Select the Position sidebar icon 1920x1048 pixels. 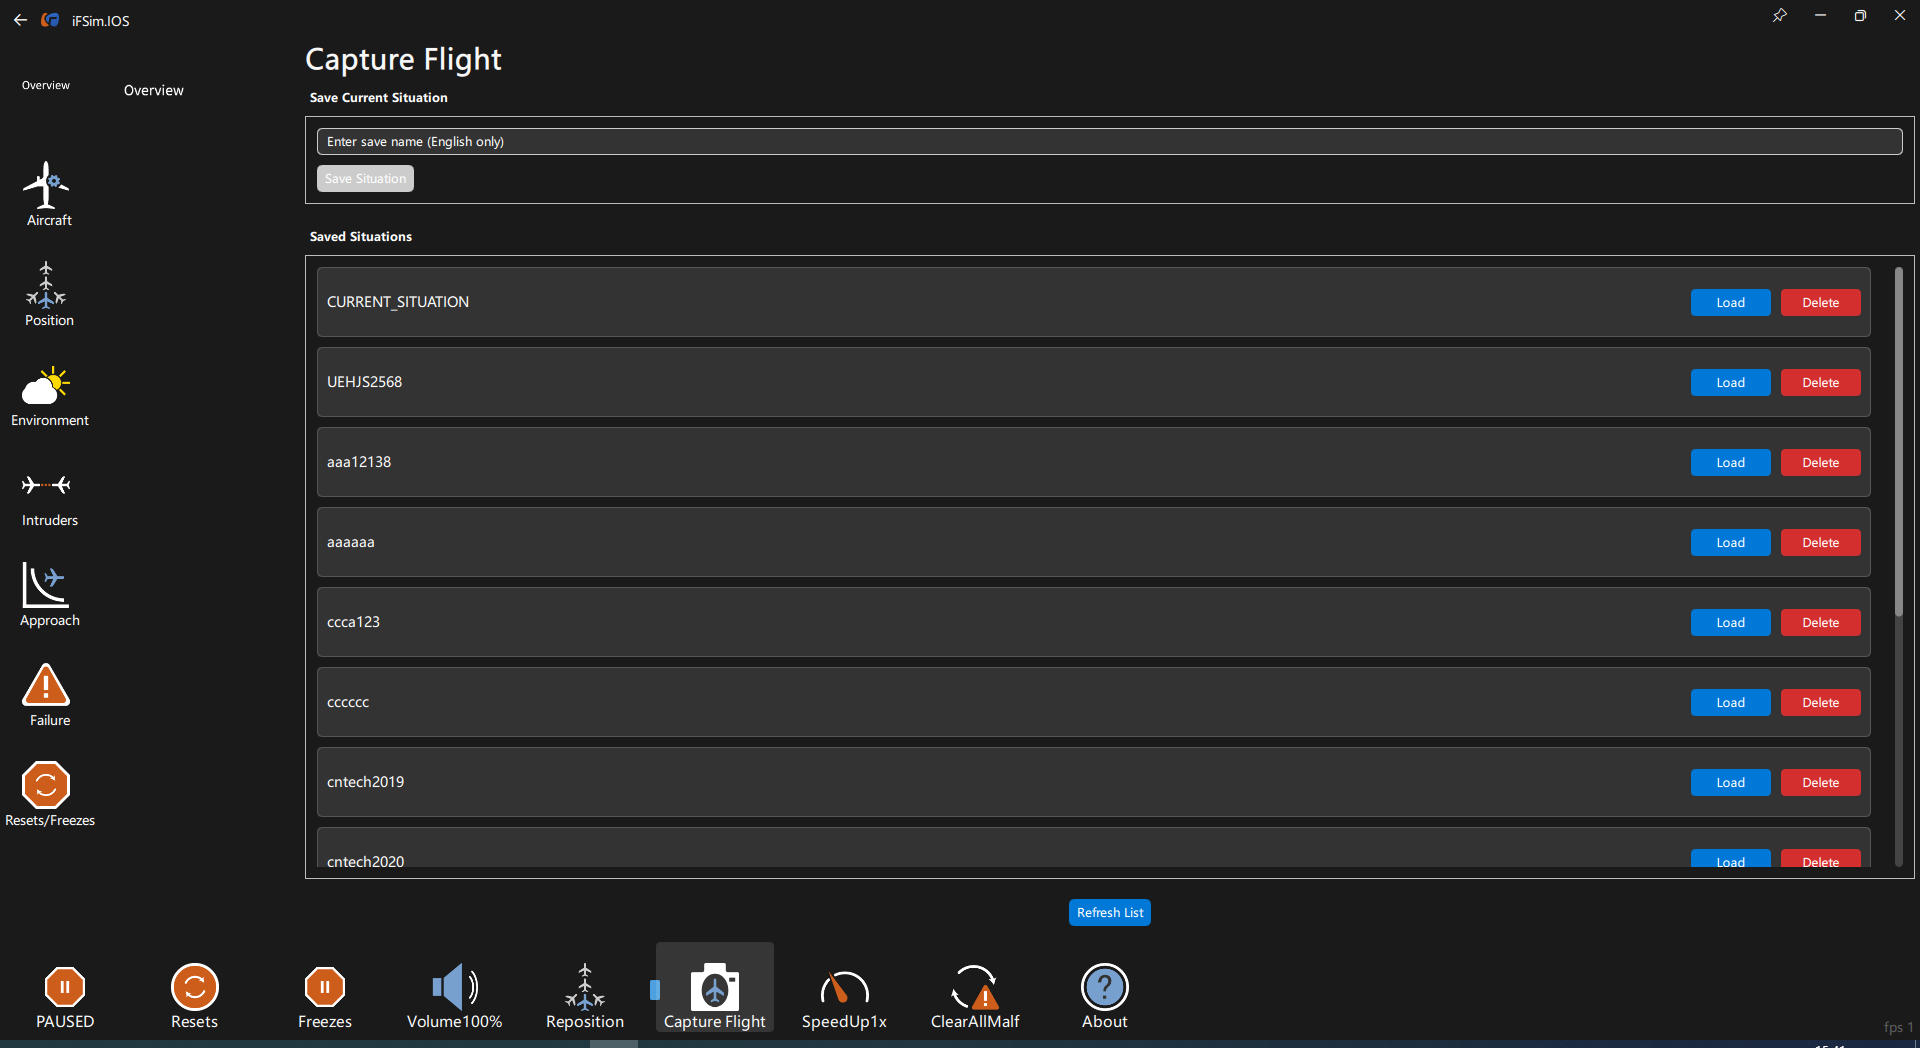(47, 287)
